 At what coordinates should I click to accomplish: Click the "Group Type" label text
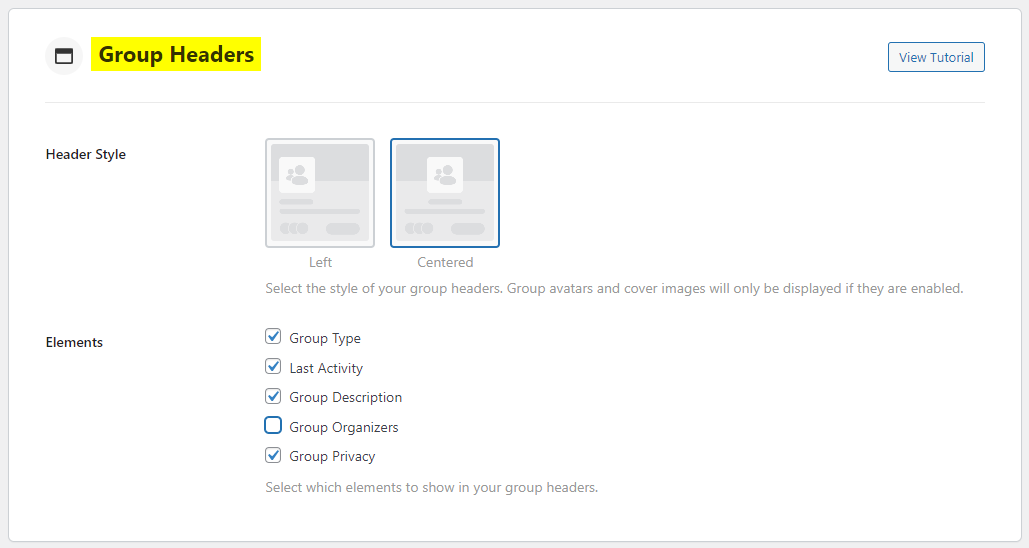pyautogui.click(x=325, y=338)
